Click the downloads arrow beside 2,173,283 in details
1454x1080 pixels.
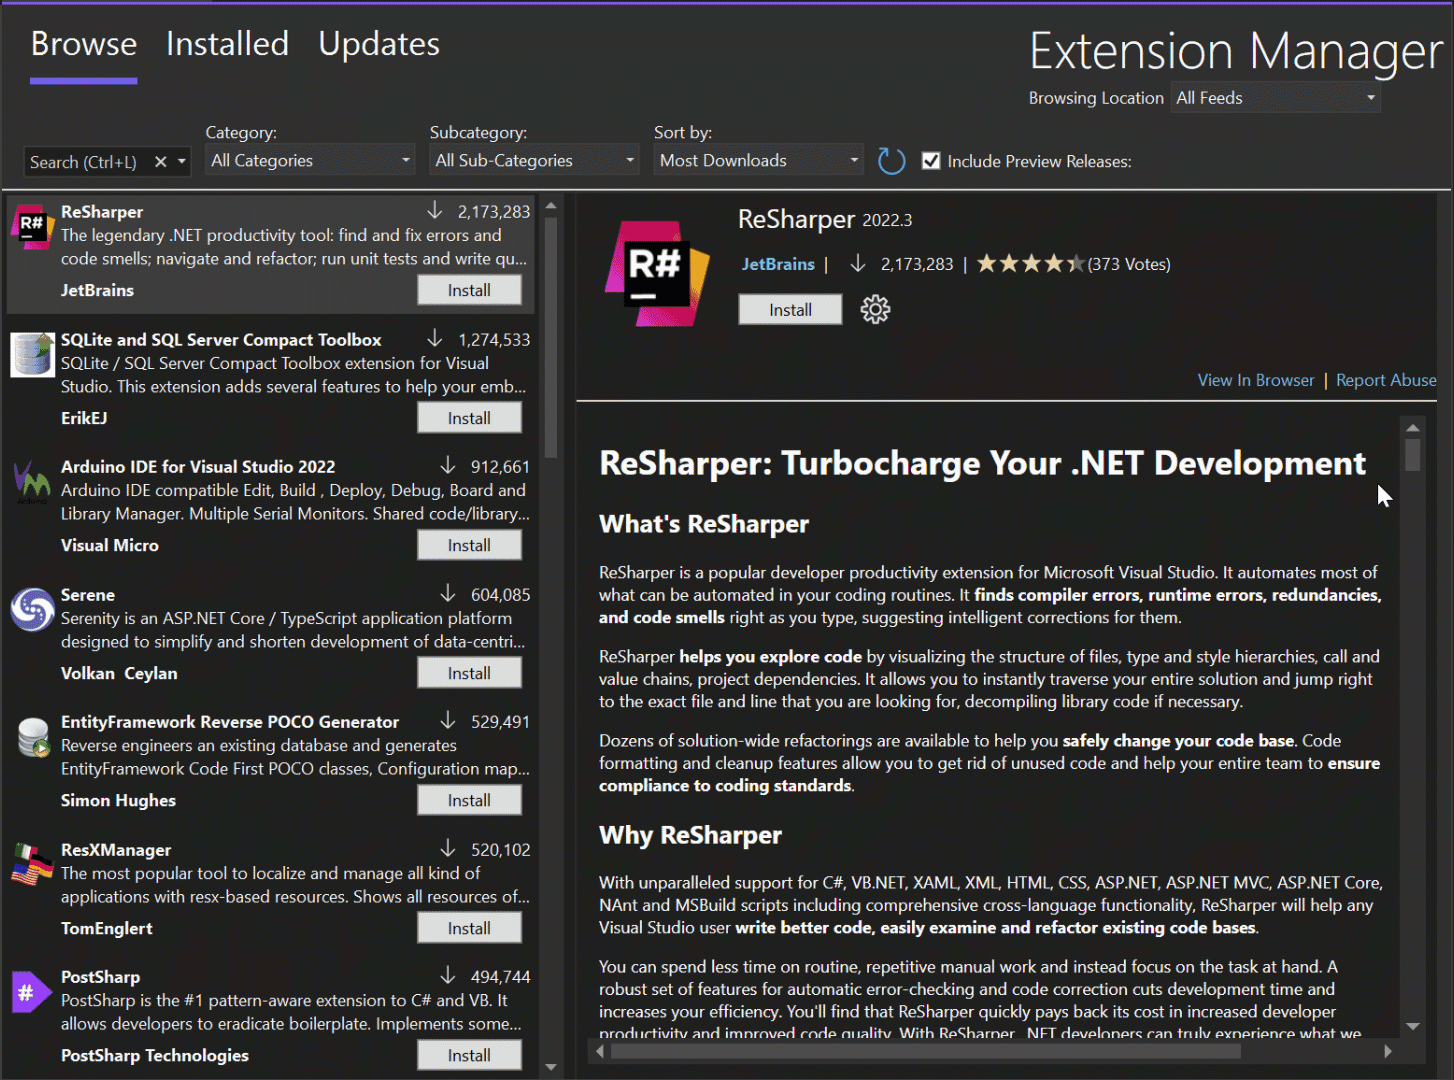(858, 264)
